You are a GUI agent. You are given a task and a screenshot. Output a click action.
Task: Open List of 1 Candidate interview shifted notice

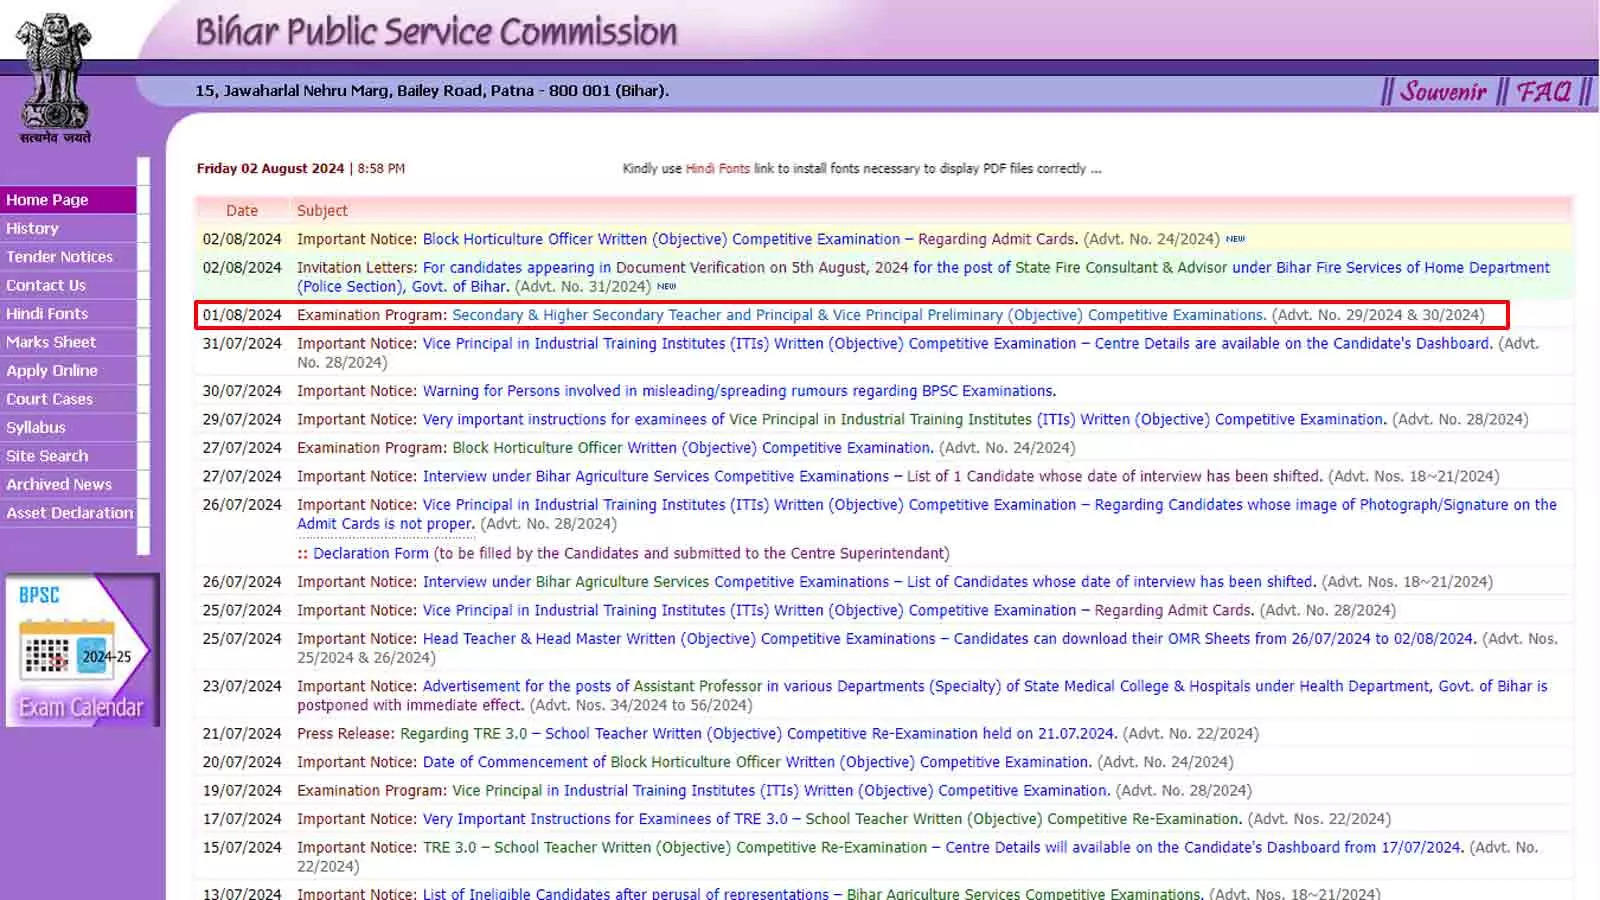click(x=873, y=476)
